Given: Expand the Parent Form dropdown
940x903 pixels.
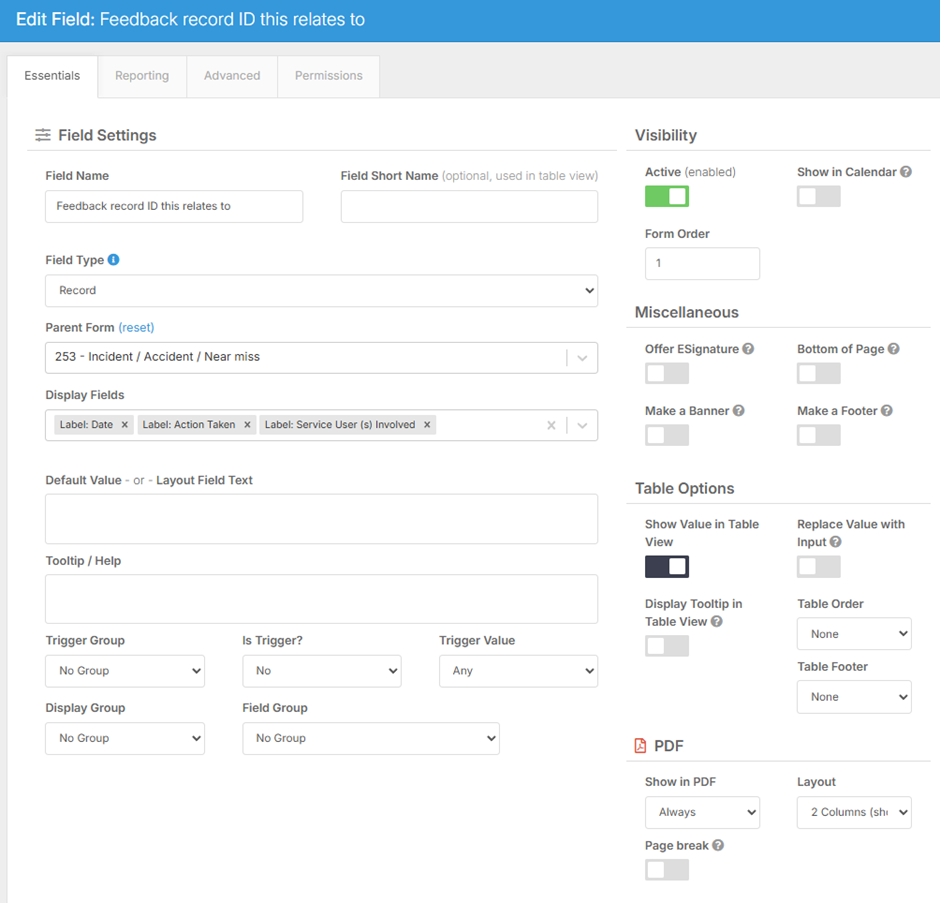Looking at the screenshot, I should point(582,358).
